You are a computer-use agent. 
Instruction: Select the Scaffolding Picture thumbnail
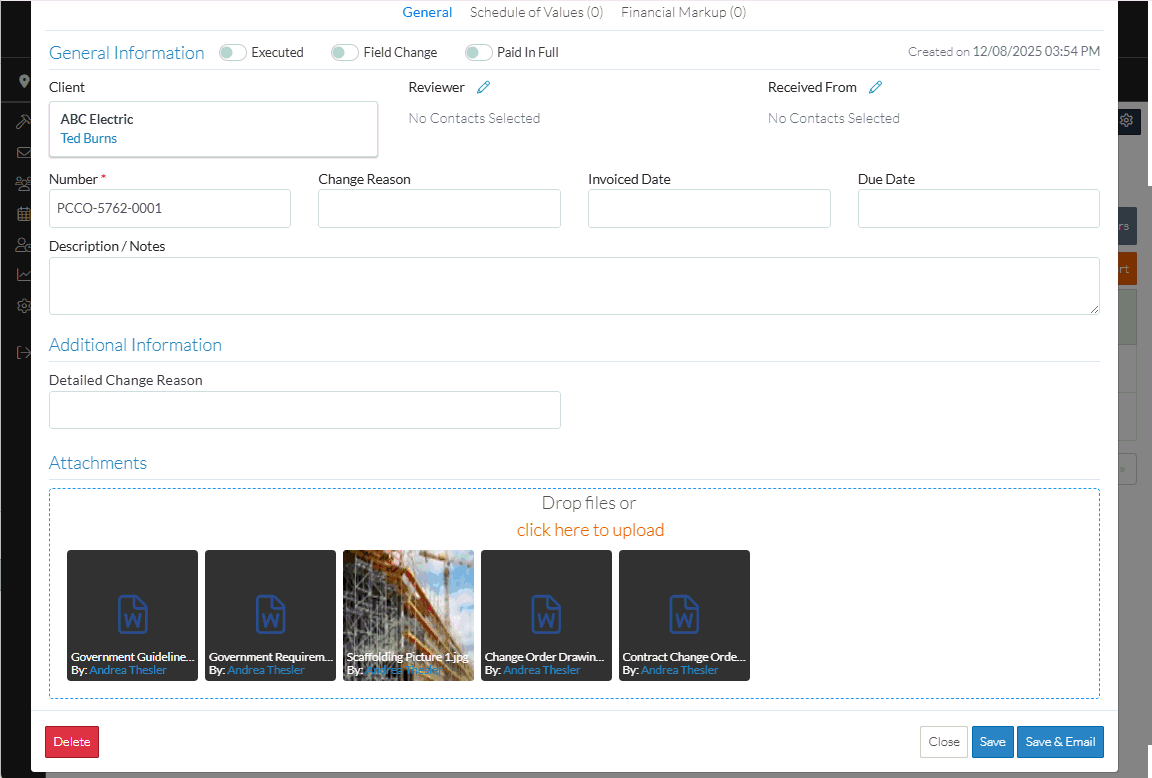pos(408,613)
